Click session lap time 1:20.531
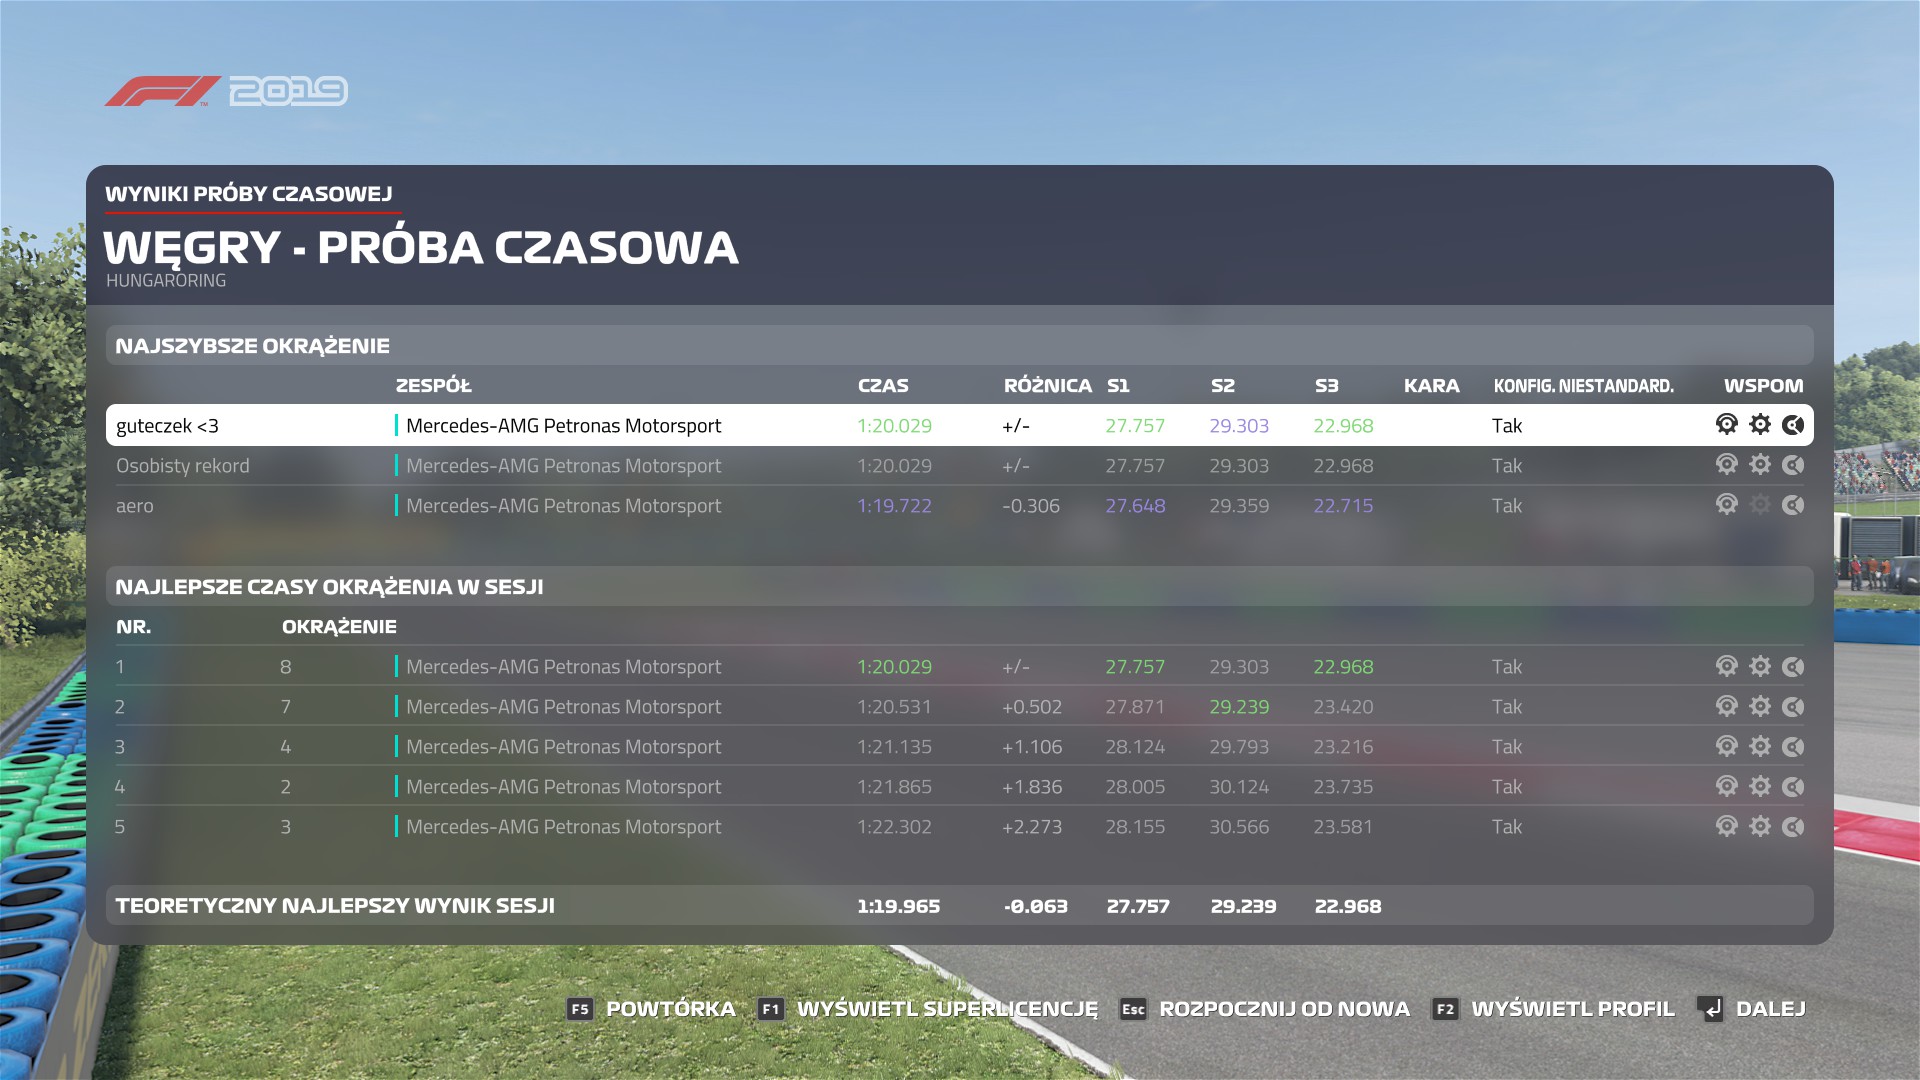The height and width of the screenshot is (1080, 1920). coord(894,707)
